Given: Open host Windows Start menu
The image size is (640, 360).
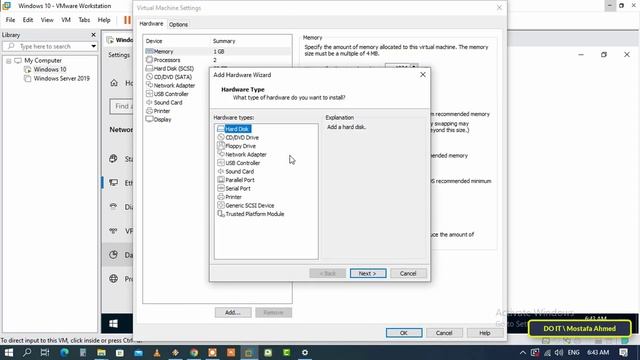Looking at the screenshot, I should [x=9, y=353].
